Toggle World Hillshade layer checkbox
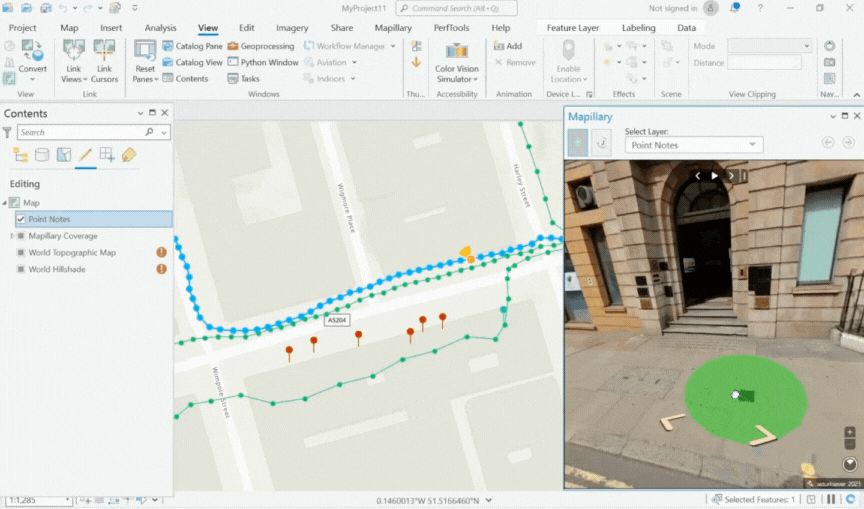Image resolution: width=864 pixels, height=509 pixels. pos(20,269)
